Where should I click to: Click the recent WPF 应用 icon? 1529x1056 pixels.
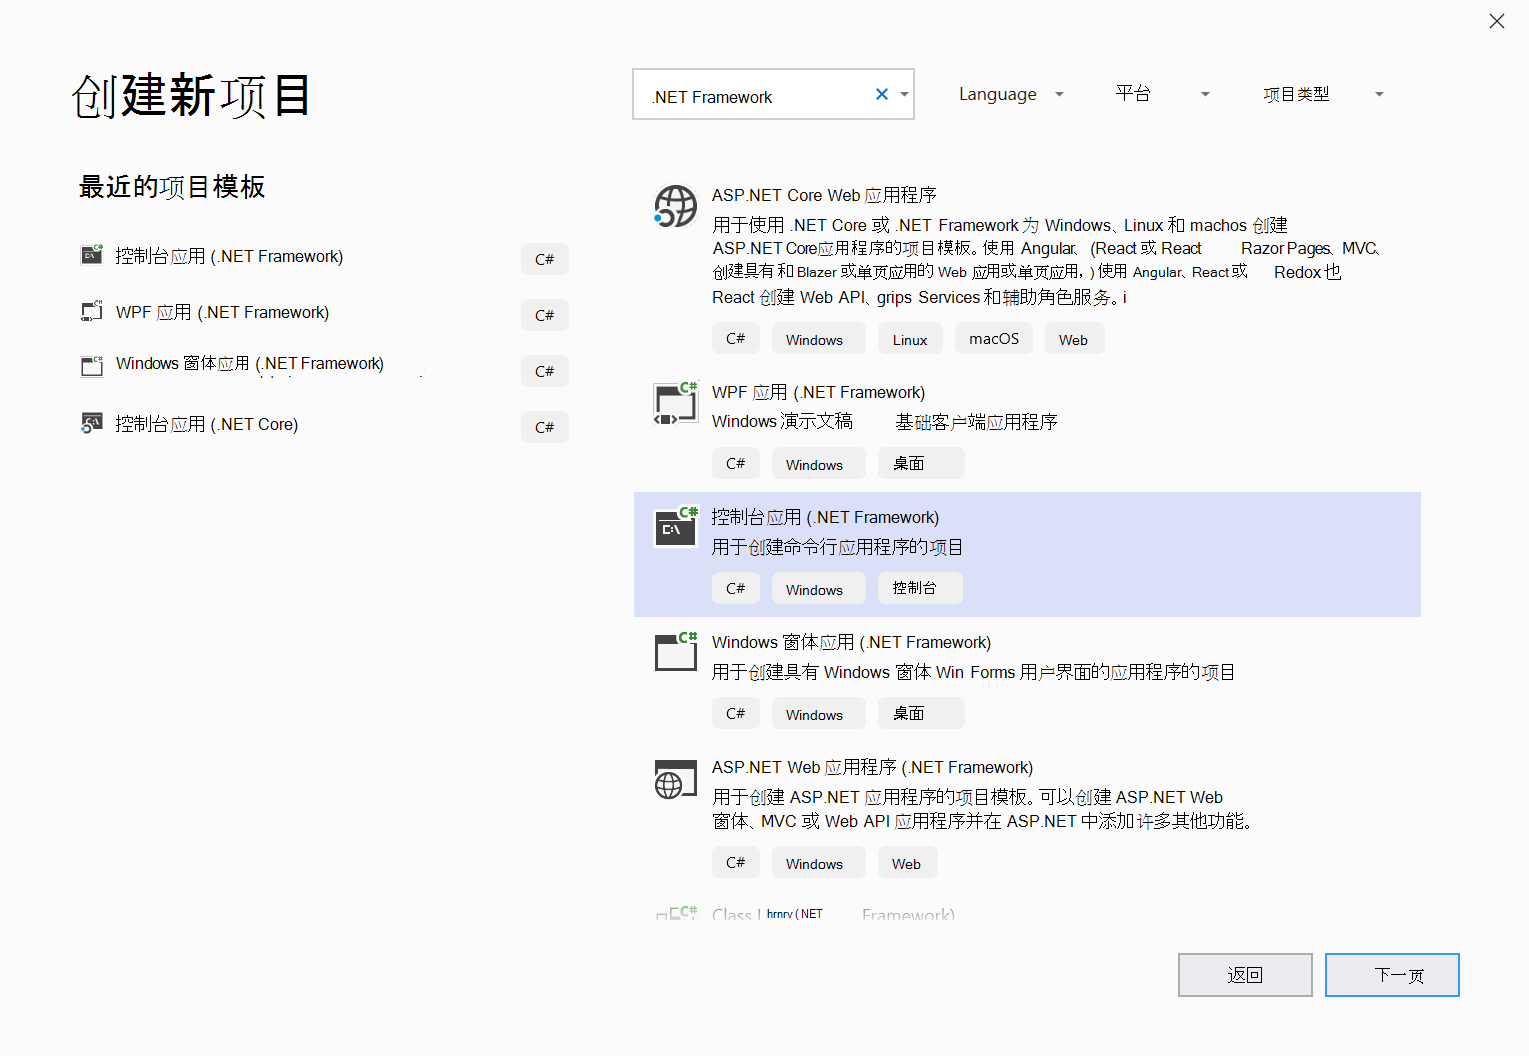pyautogui.click(x=92, y=311)
